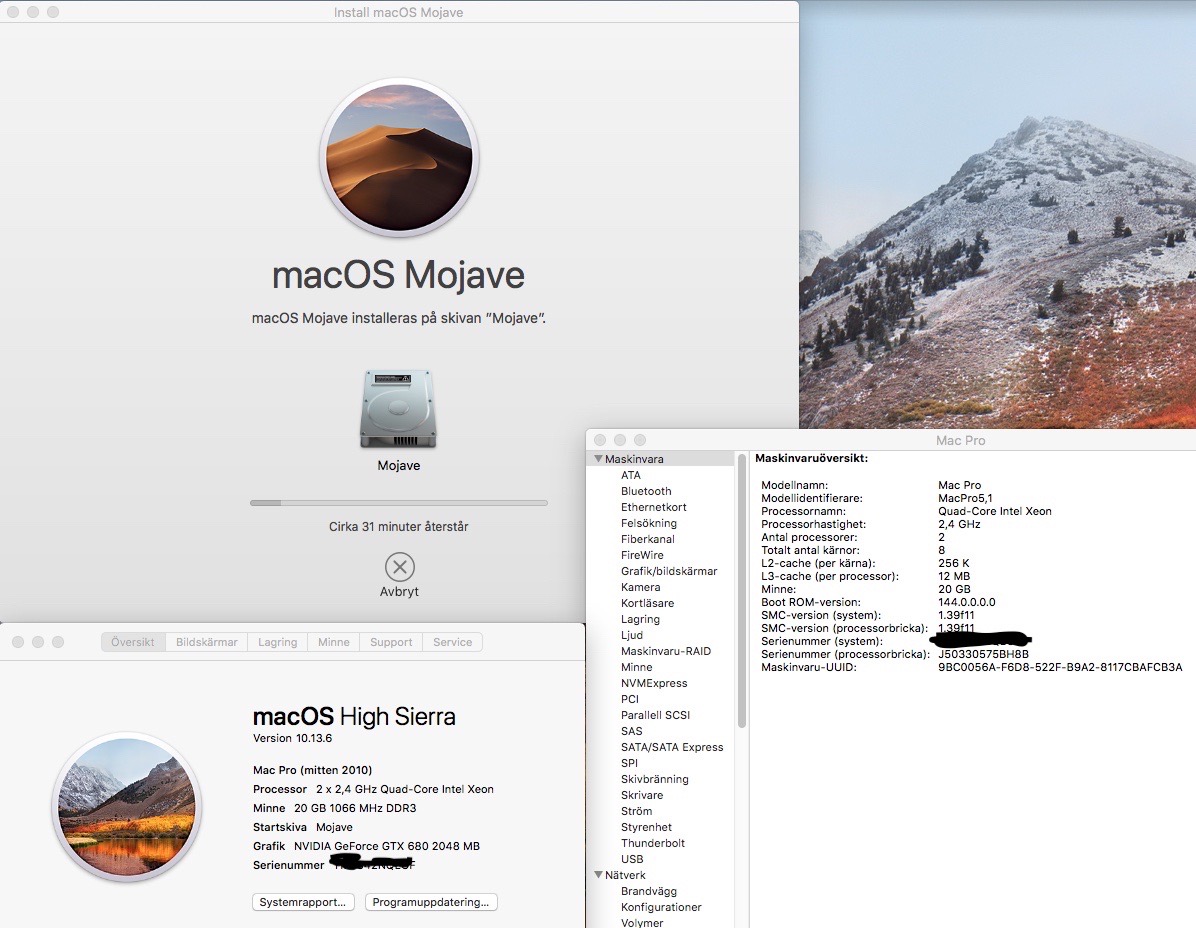The height and width of the screenshot is (928, 1196).
Task: Switch to the Översikt tab
Action: point(133,642)
